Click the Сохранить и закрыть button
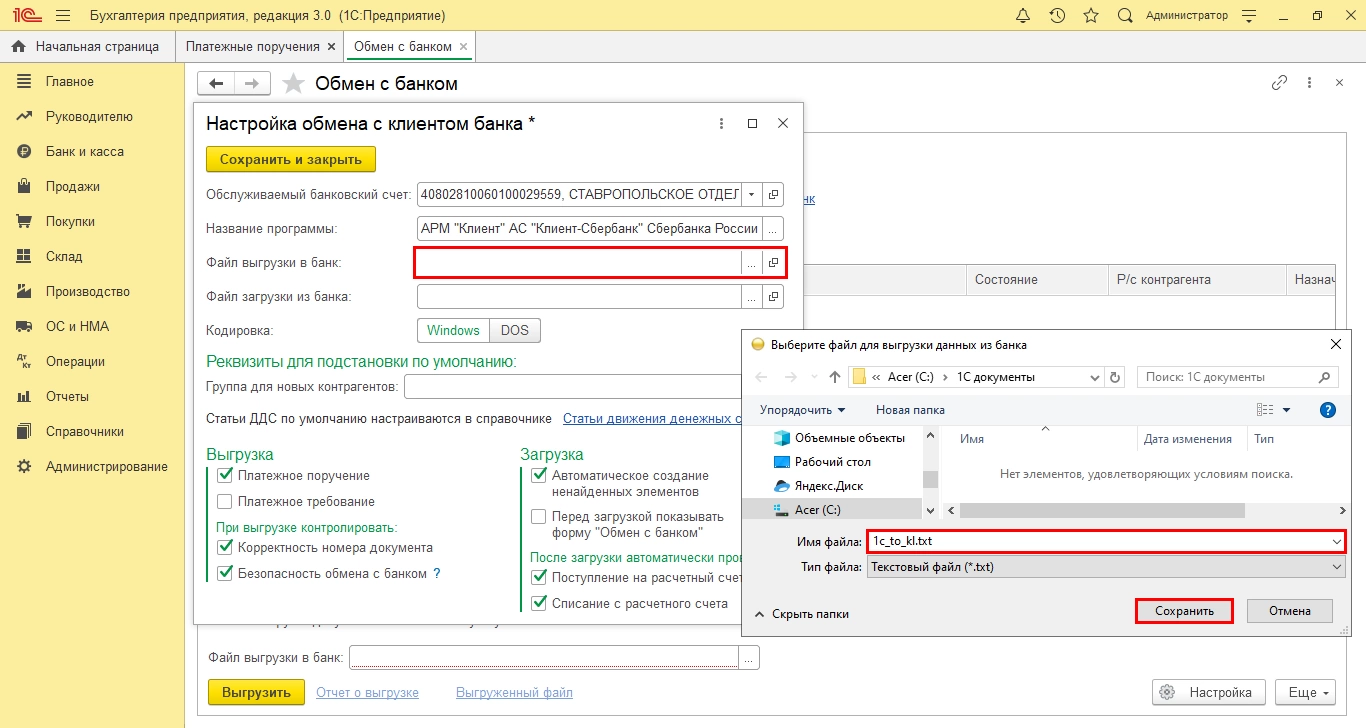The image size is (1366, 728). tap(291, 159)
